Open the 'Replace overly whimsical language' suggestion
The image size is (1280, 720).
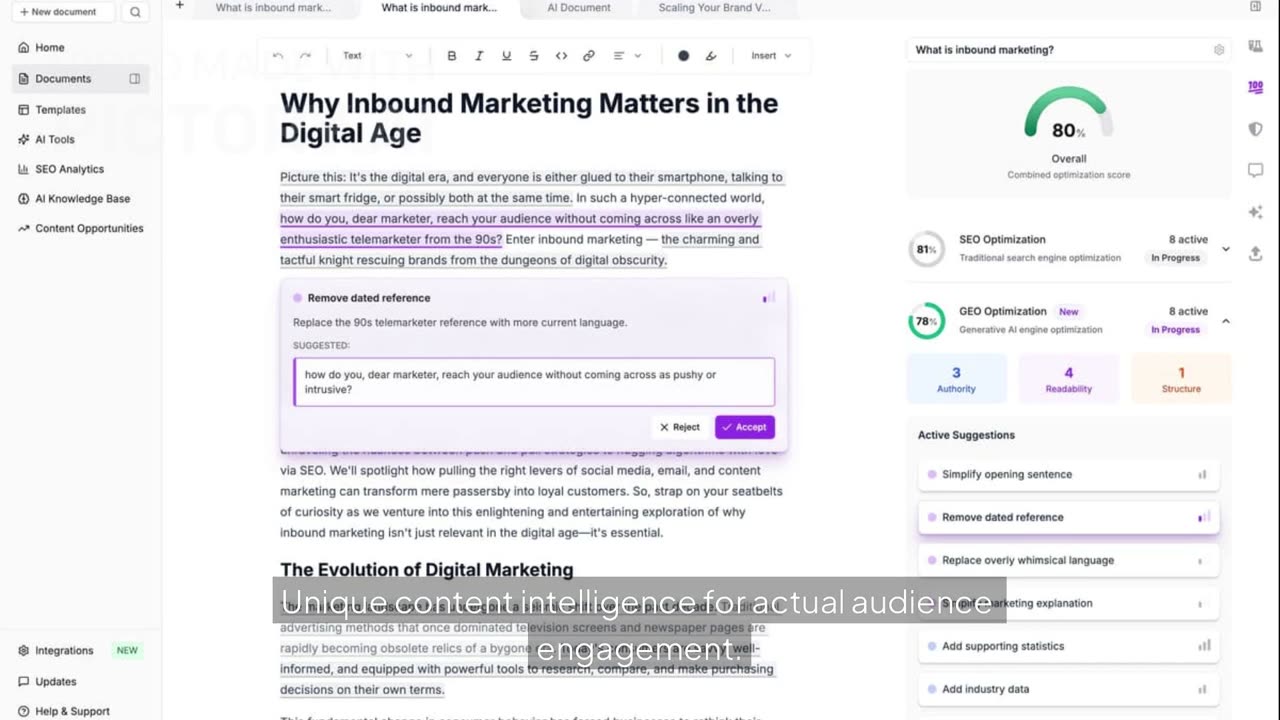(1068, 560)
